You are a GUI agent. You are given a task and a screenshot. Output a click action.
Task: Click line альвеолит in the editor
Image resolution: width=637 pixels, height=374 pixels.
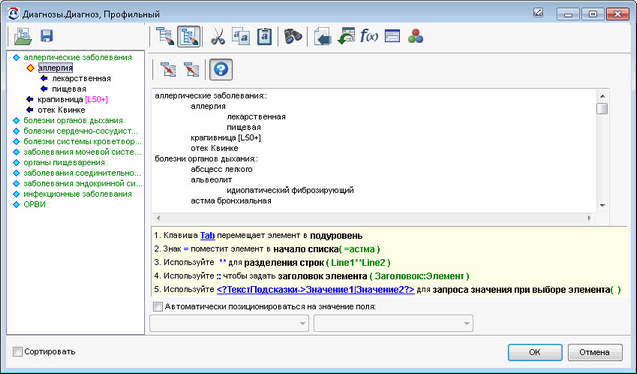pos(211,179)
